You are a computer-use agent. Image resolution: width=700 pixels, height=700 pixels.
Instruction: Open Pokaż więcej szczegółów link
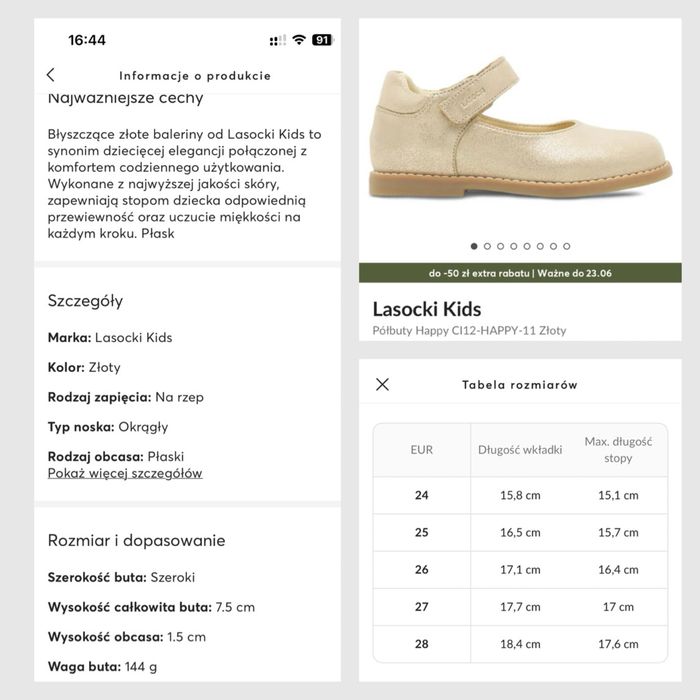[125, 473]
